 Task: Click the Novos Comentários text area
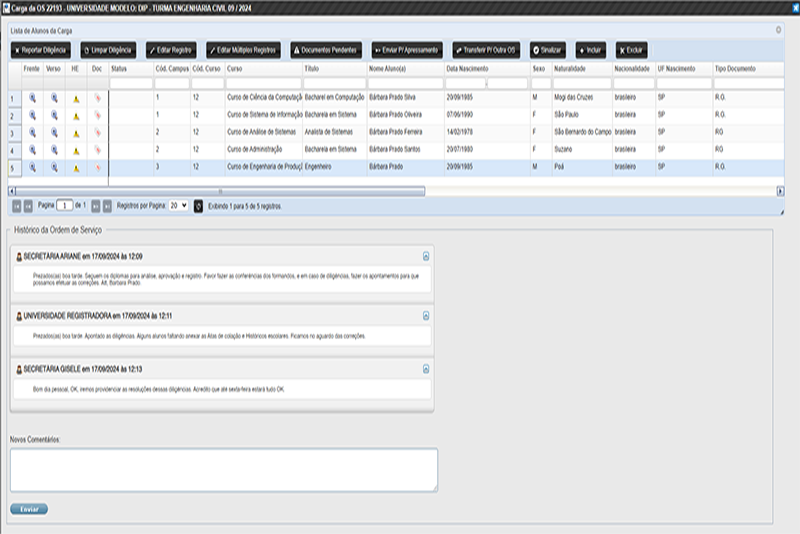pyautogui.click(x=223, y=469)
